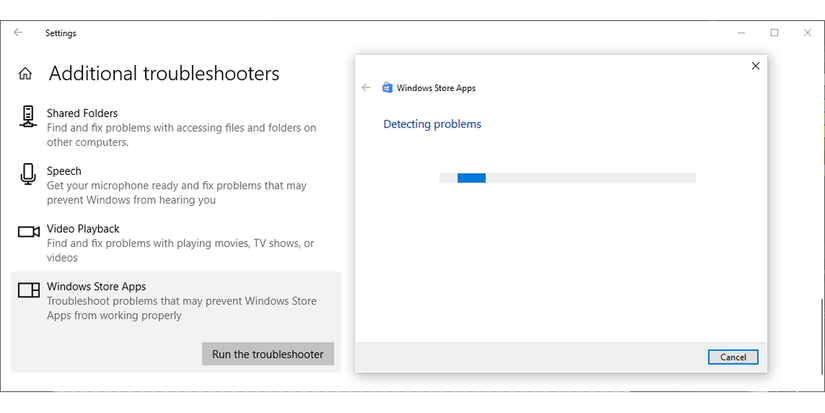Viewport: 825px width, 413px height.
Task: Click the Shared Folders icon
Action: pos(28,116)
